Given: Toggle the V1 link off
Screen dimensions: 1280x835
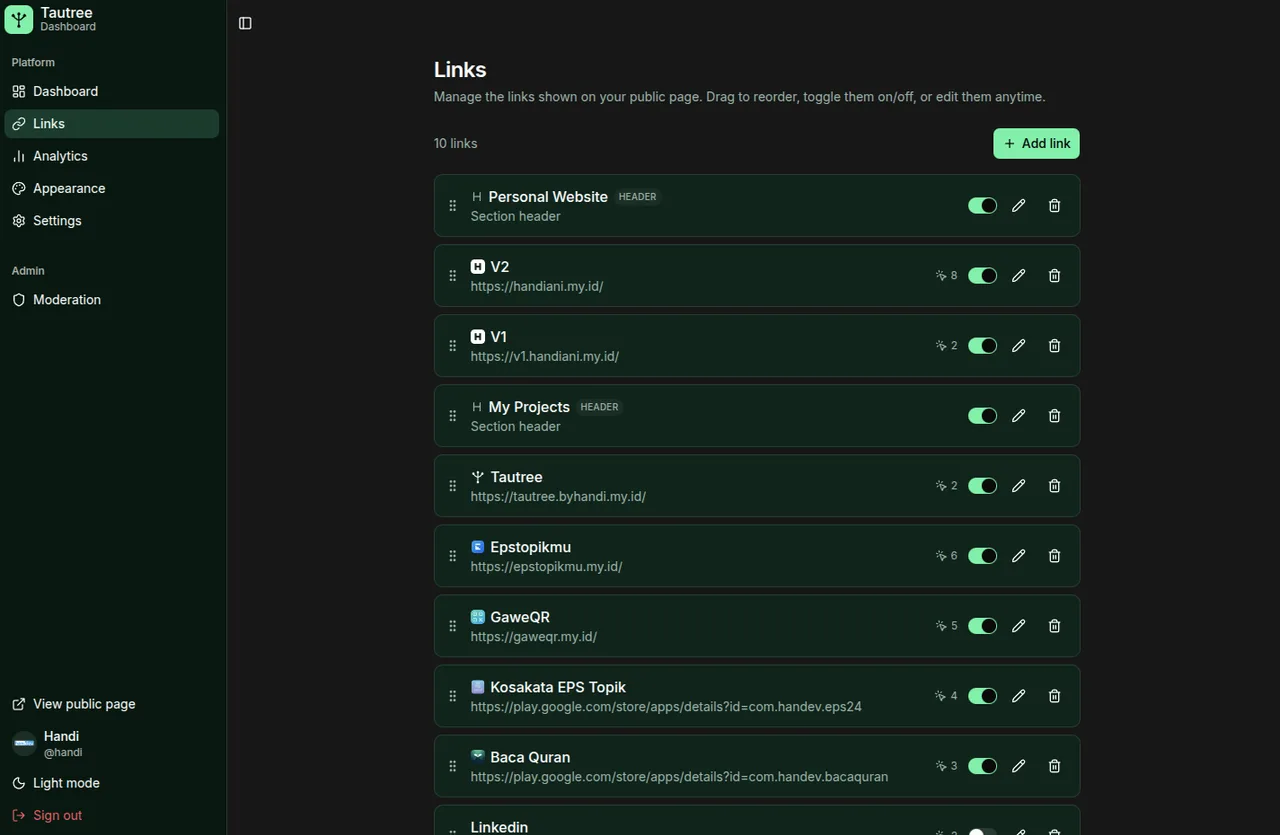Looking at the screenshot, I should [983, 346].
